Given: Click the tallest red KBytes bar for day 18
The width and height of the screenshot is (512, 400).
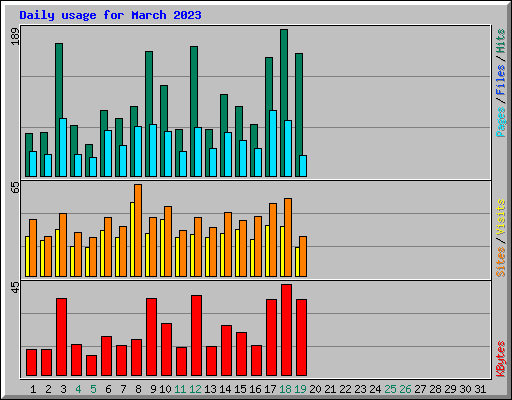Looking at the screenshot, I should (x=286, y=330).
